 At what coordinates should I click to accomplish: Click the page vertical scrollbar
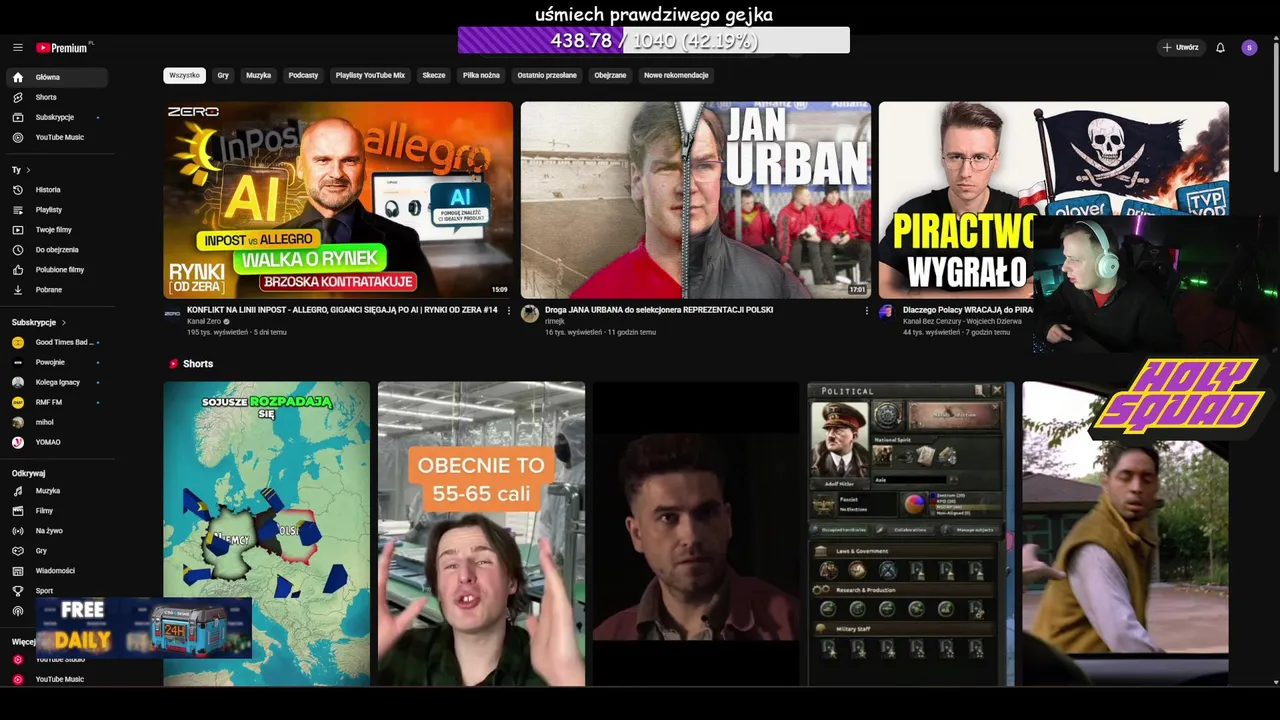coord(1275,105)
